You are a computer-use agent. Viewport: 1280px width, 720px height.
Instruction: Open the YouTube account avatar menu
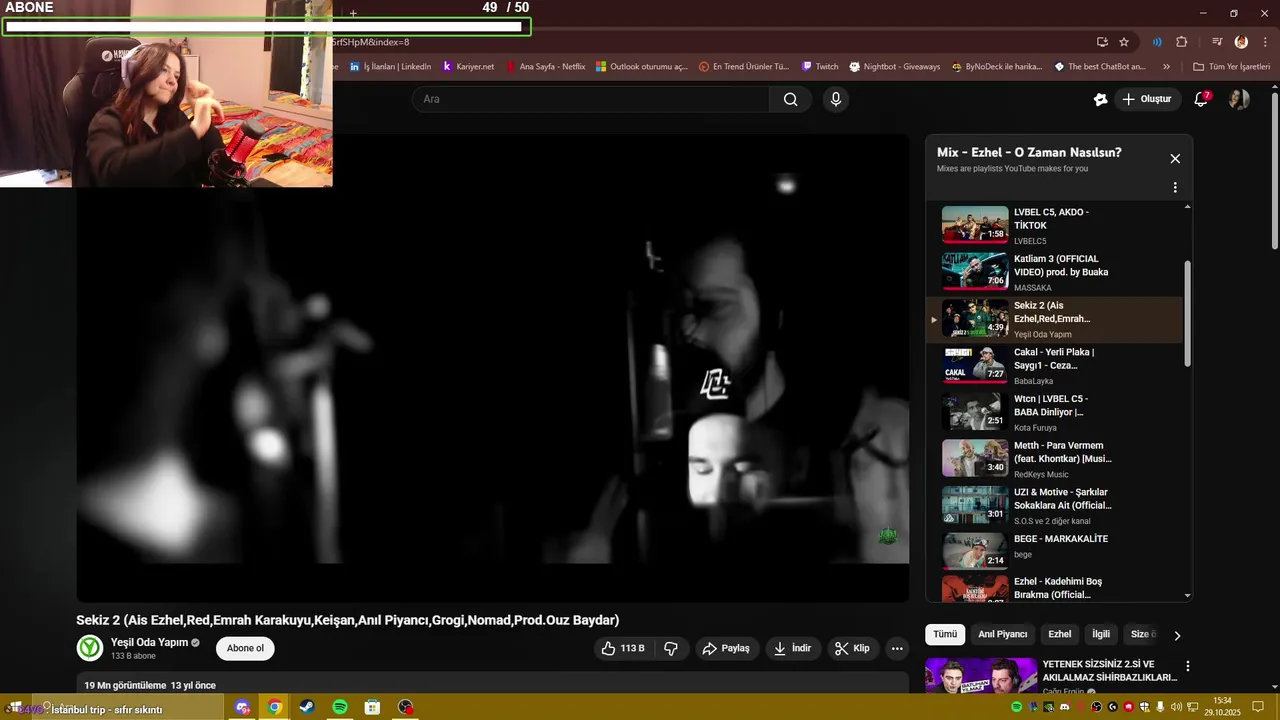(1239, 99)
